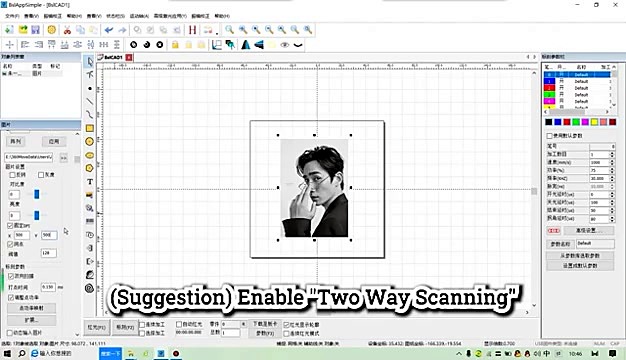Click the threshold 128 input field
This screenshot has height=360, width=626.
(x=49, y=253)
